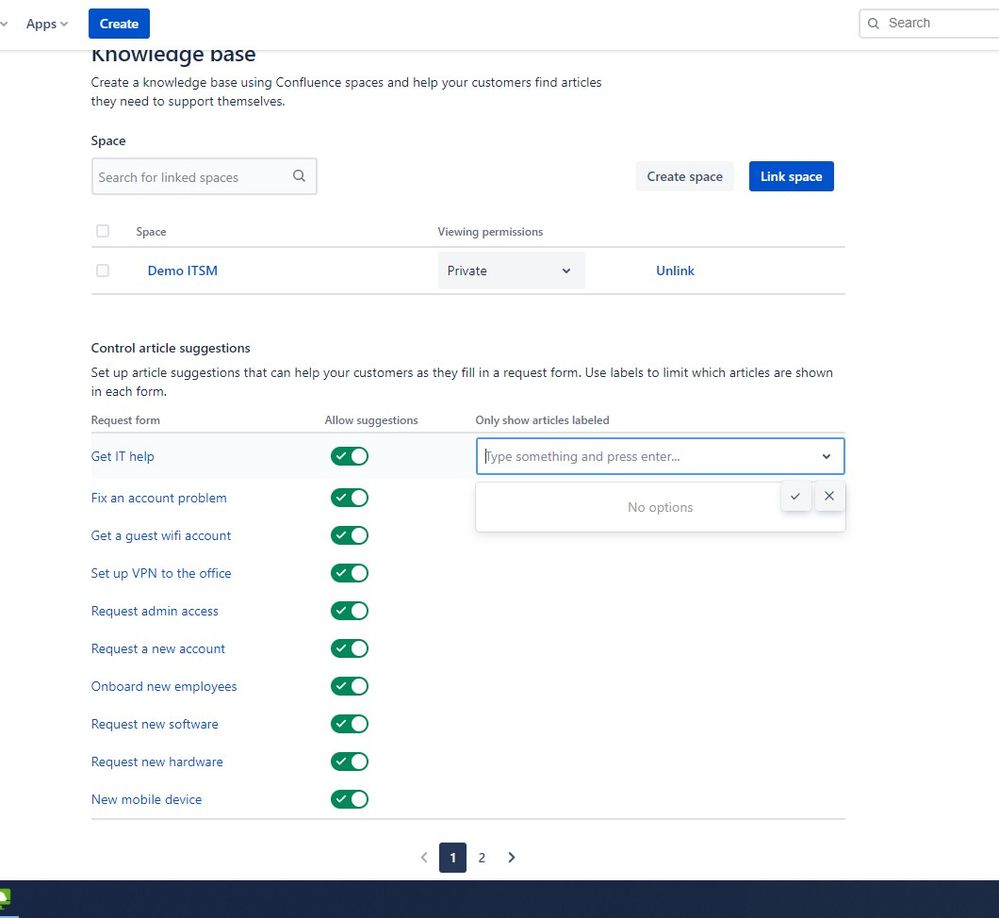Image resolution: width=999 pixels, height=918 pixels.
Task: Click the Create space button
Action: pyautogui.click(x=684, y=176)
